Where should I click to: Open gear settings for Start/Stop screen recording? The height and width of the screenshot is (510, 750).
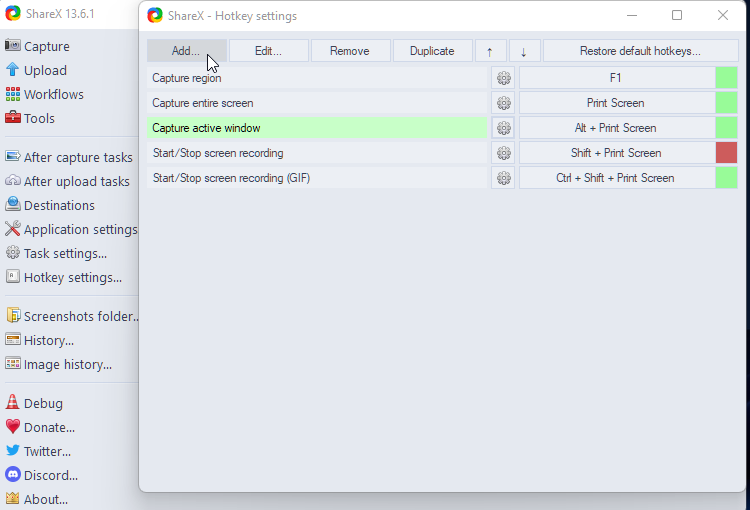coord(503,153)
